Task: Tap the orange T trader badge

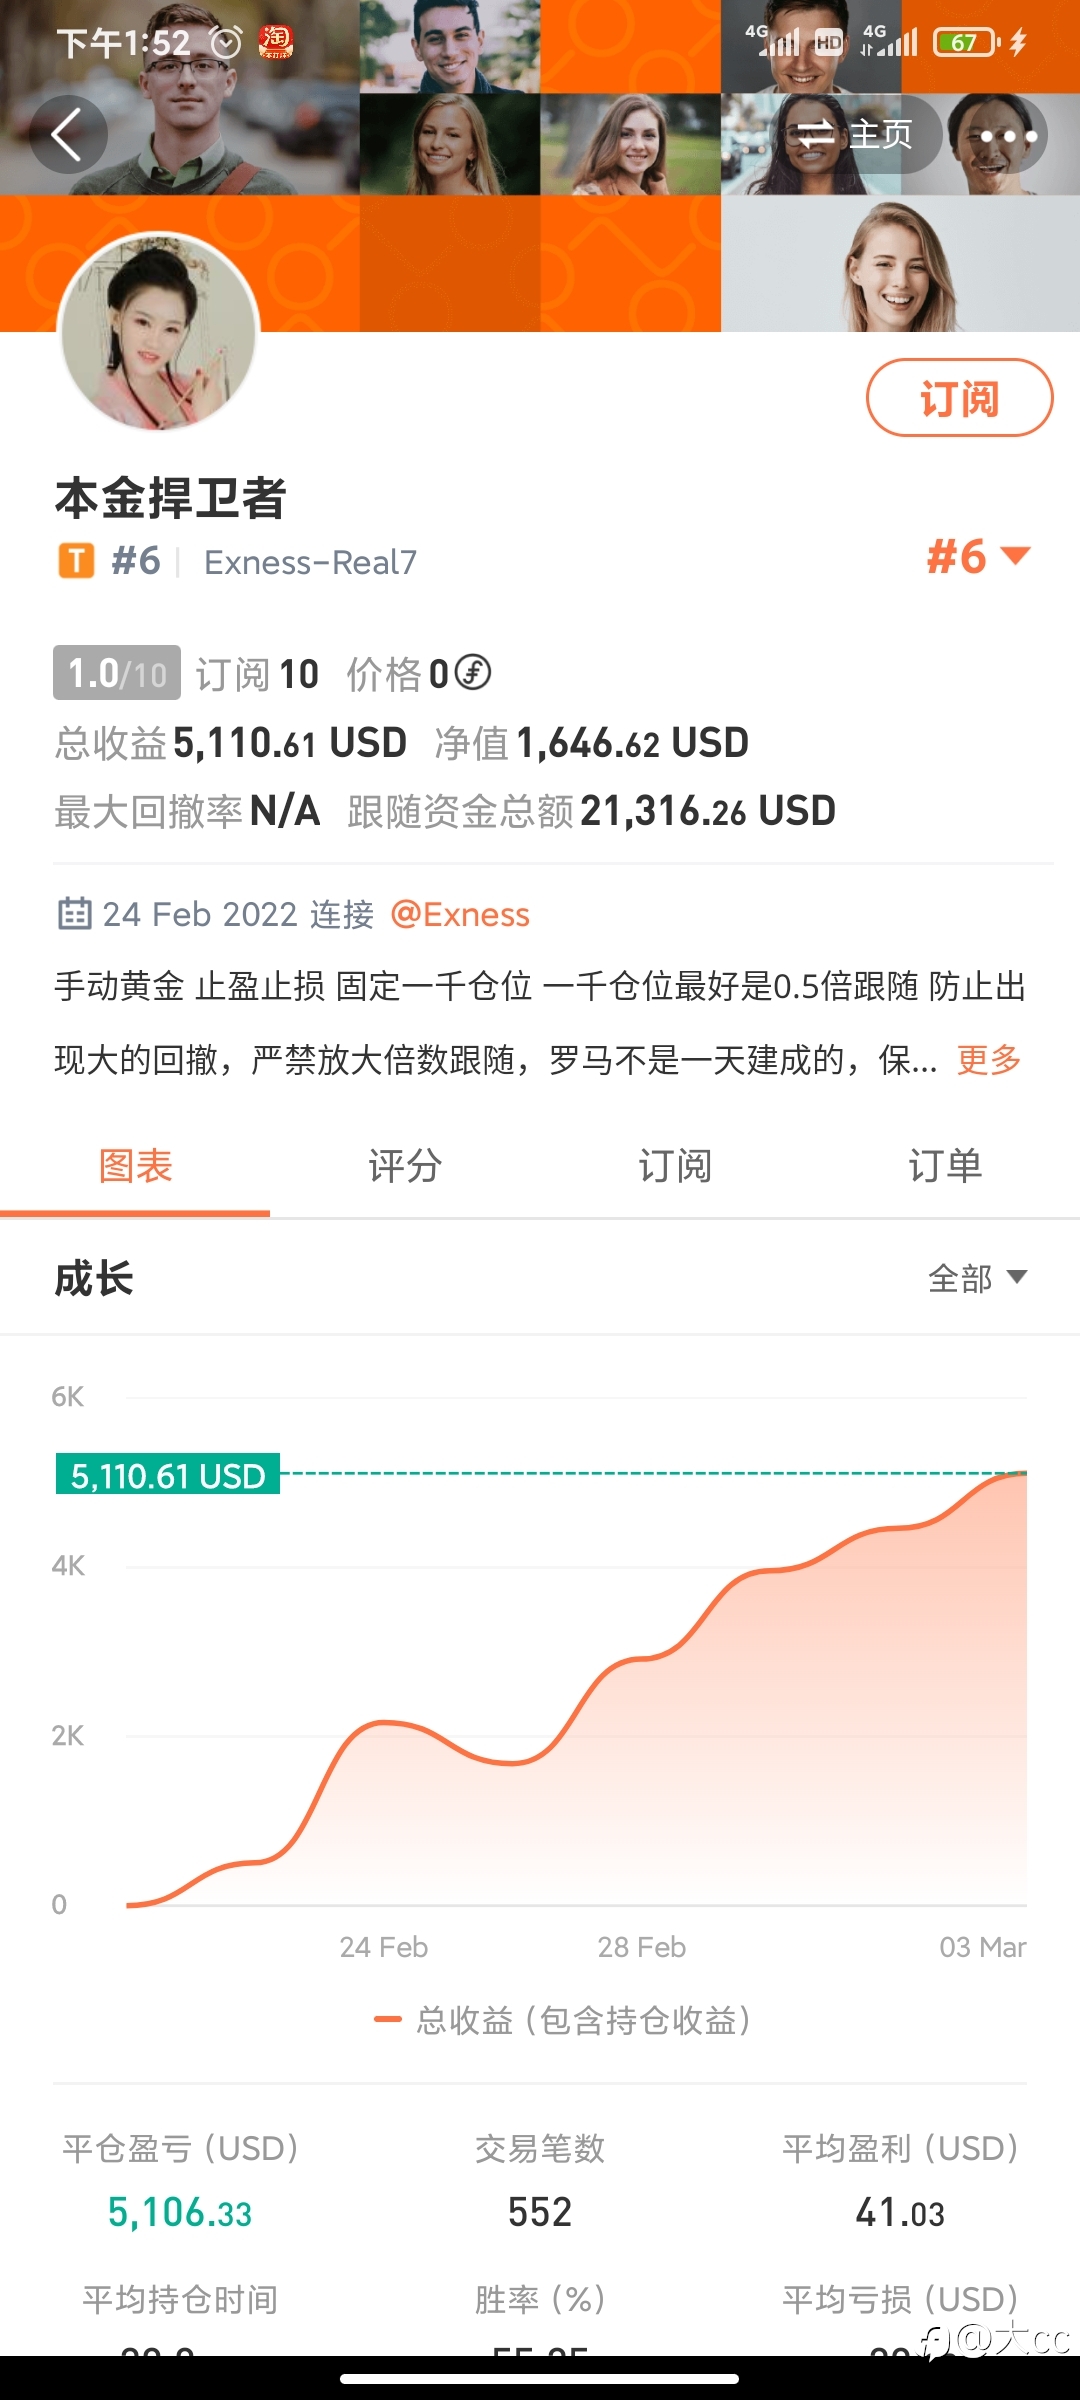Action: coord(76,561)
